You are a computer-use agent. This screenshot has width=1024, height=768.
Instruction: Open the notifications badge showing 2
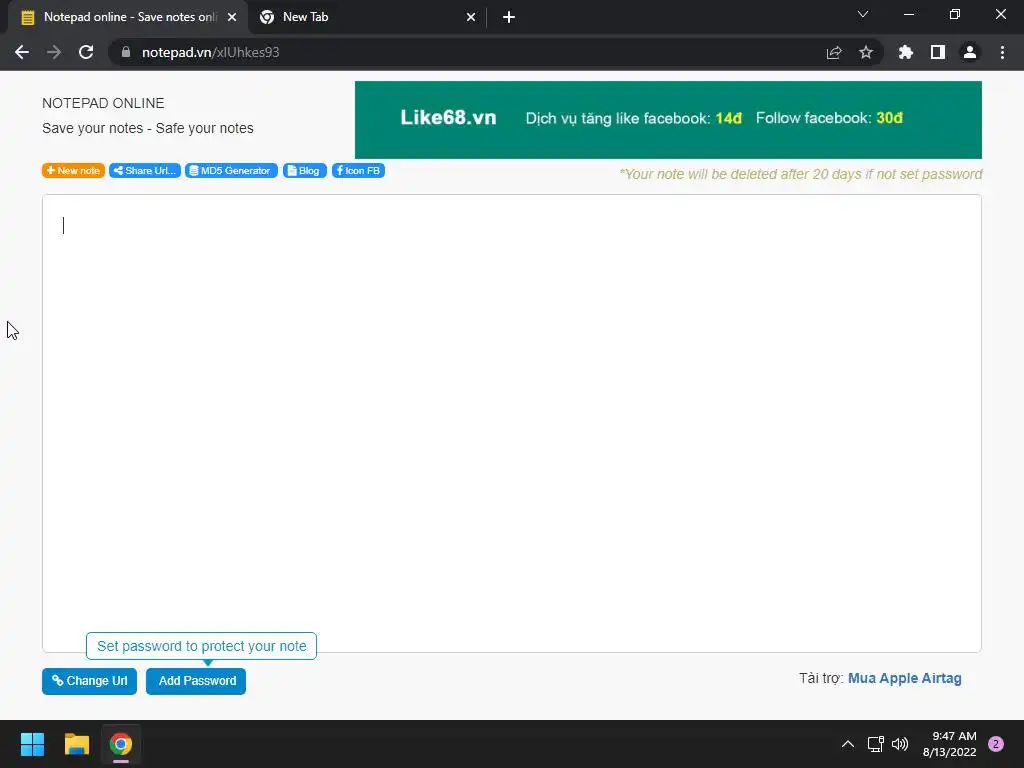tap(996, 744)
